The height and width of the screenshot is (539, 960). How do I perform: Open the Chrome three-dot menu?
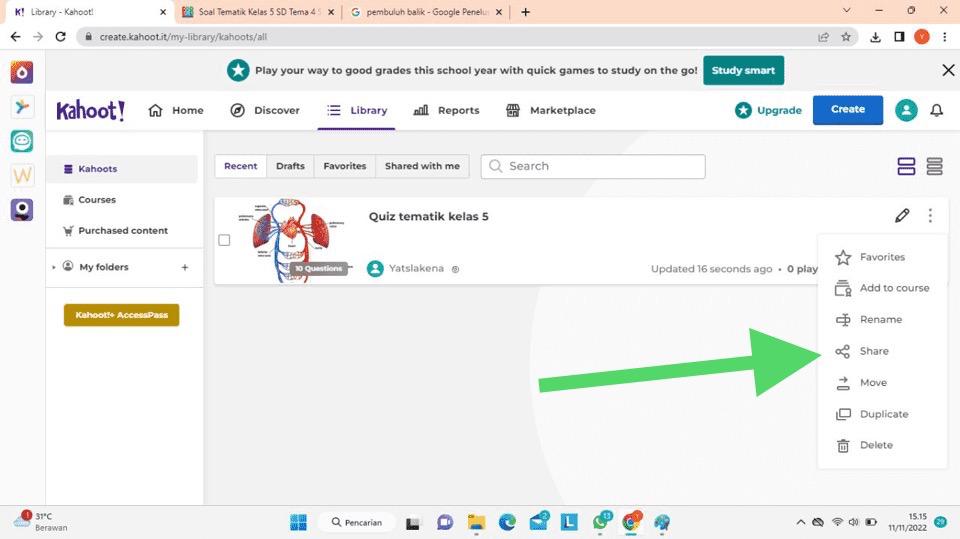(945, 37)
